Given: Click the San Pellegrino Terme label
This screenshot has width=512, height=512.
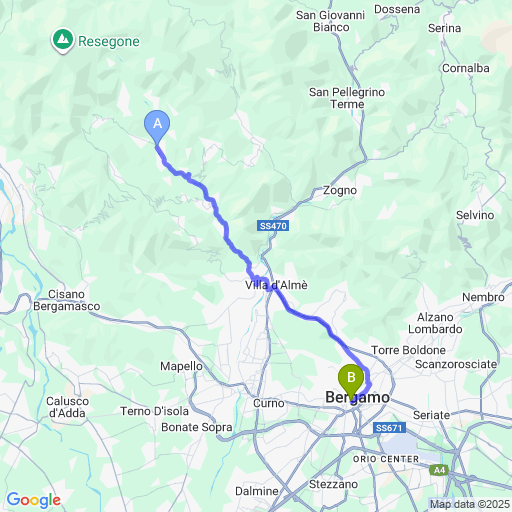Looking at the screenshot, I should tap(347, 98).
